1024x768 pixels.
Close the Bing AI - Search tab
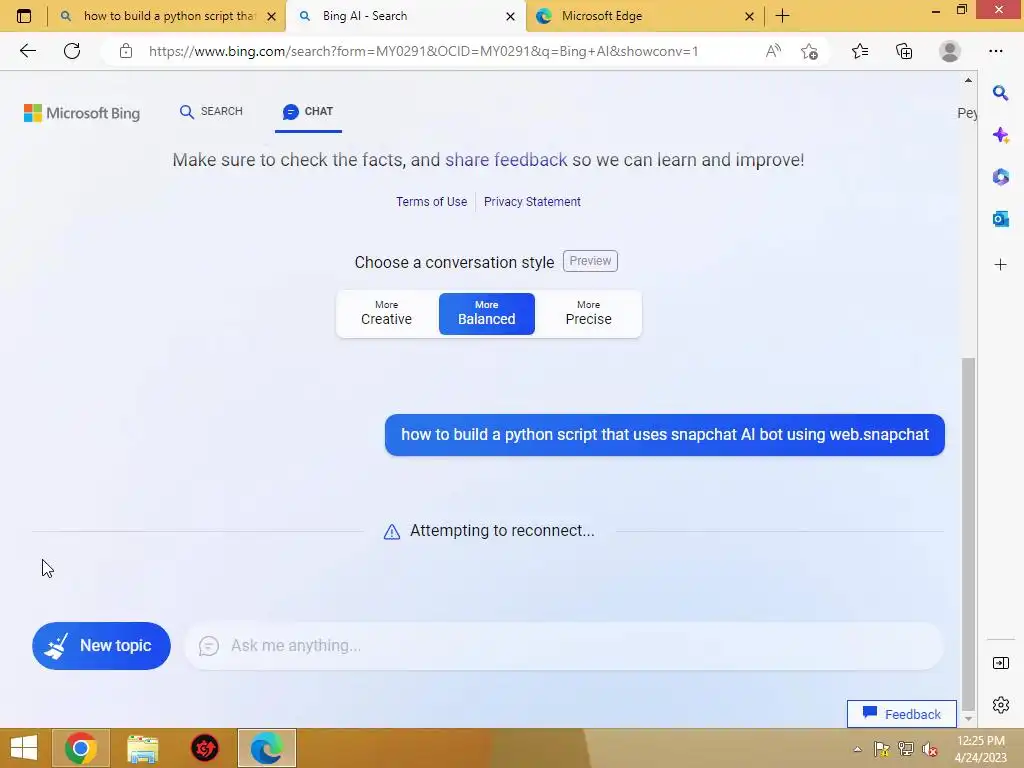point(511,16)
